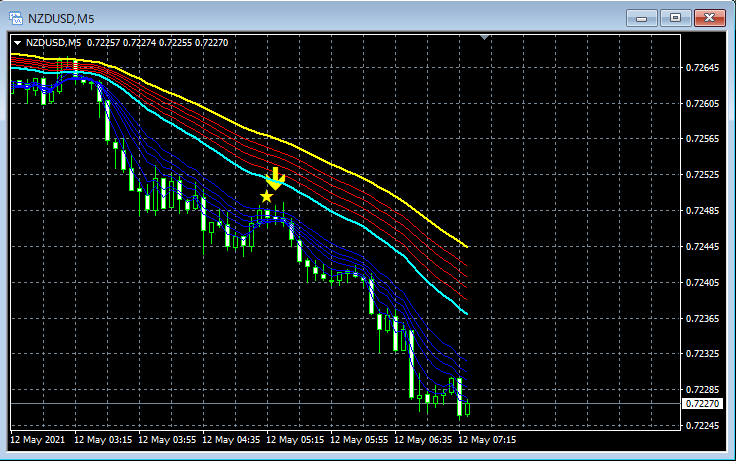Click the 0.72405 price scale label

coord(702,282)
